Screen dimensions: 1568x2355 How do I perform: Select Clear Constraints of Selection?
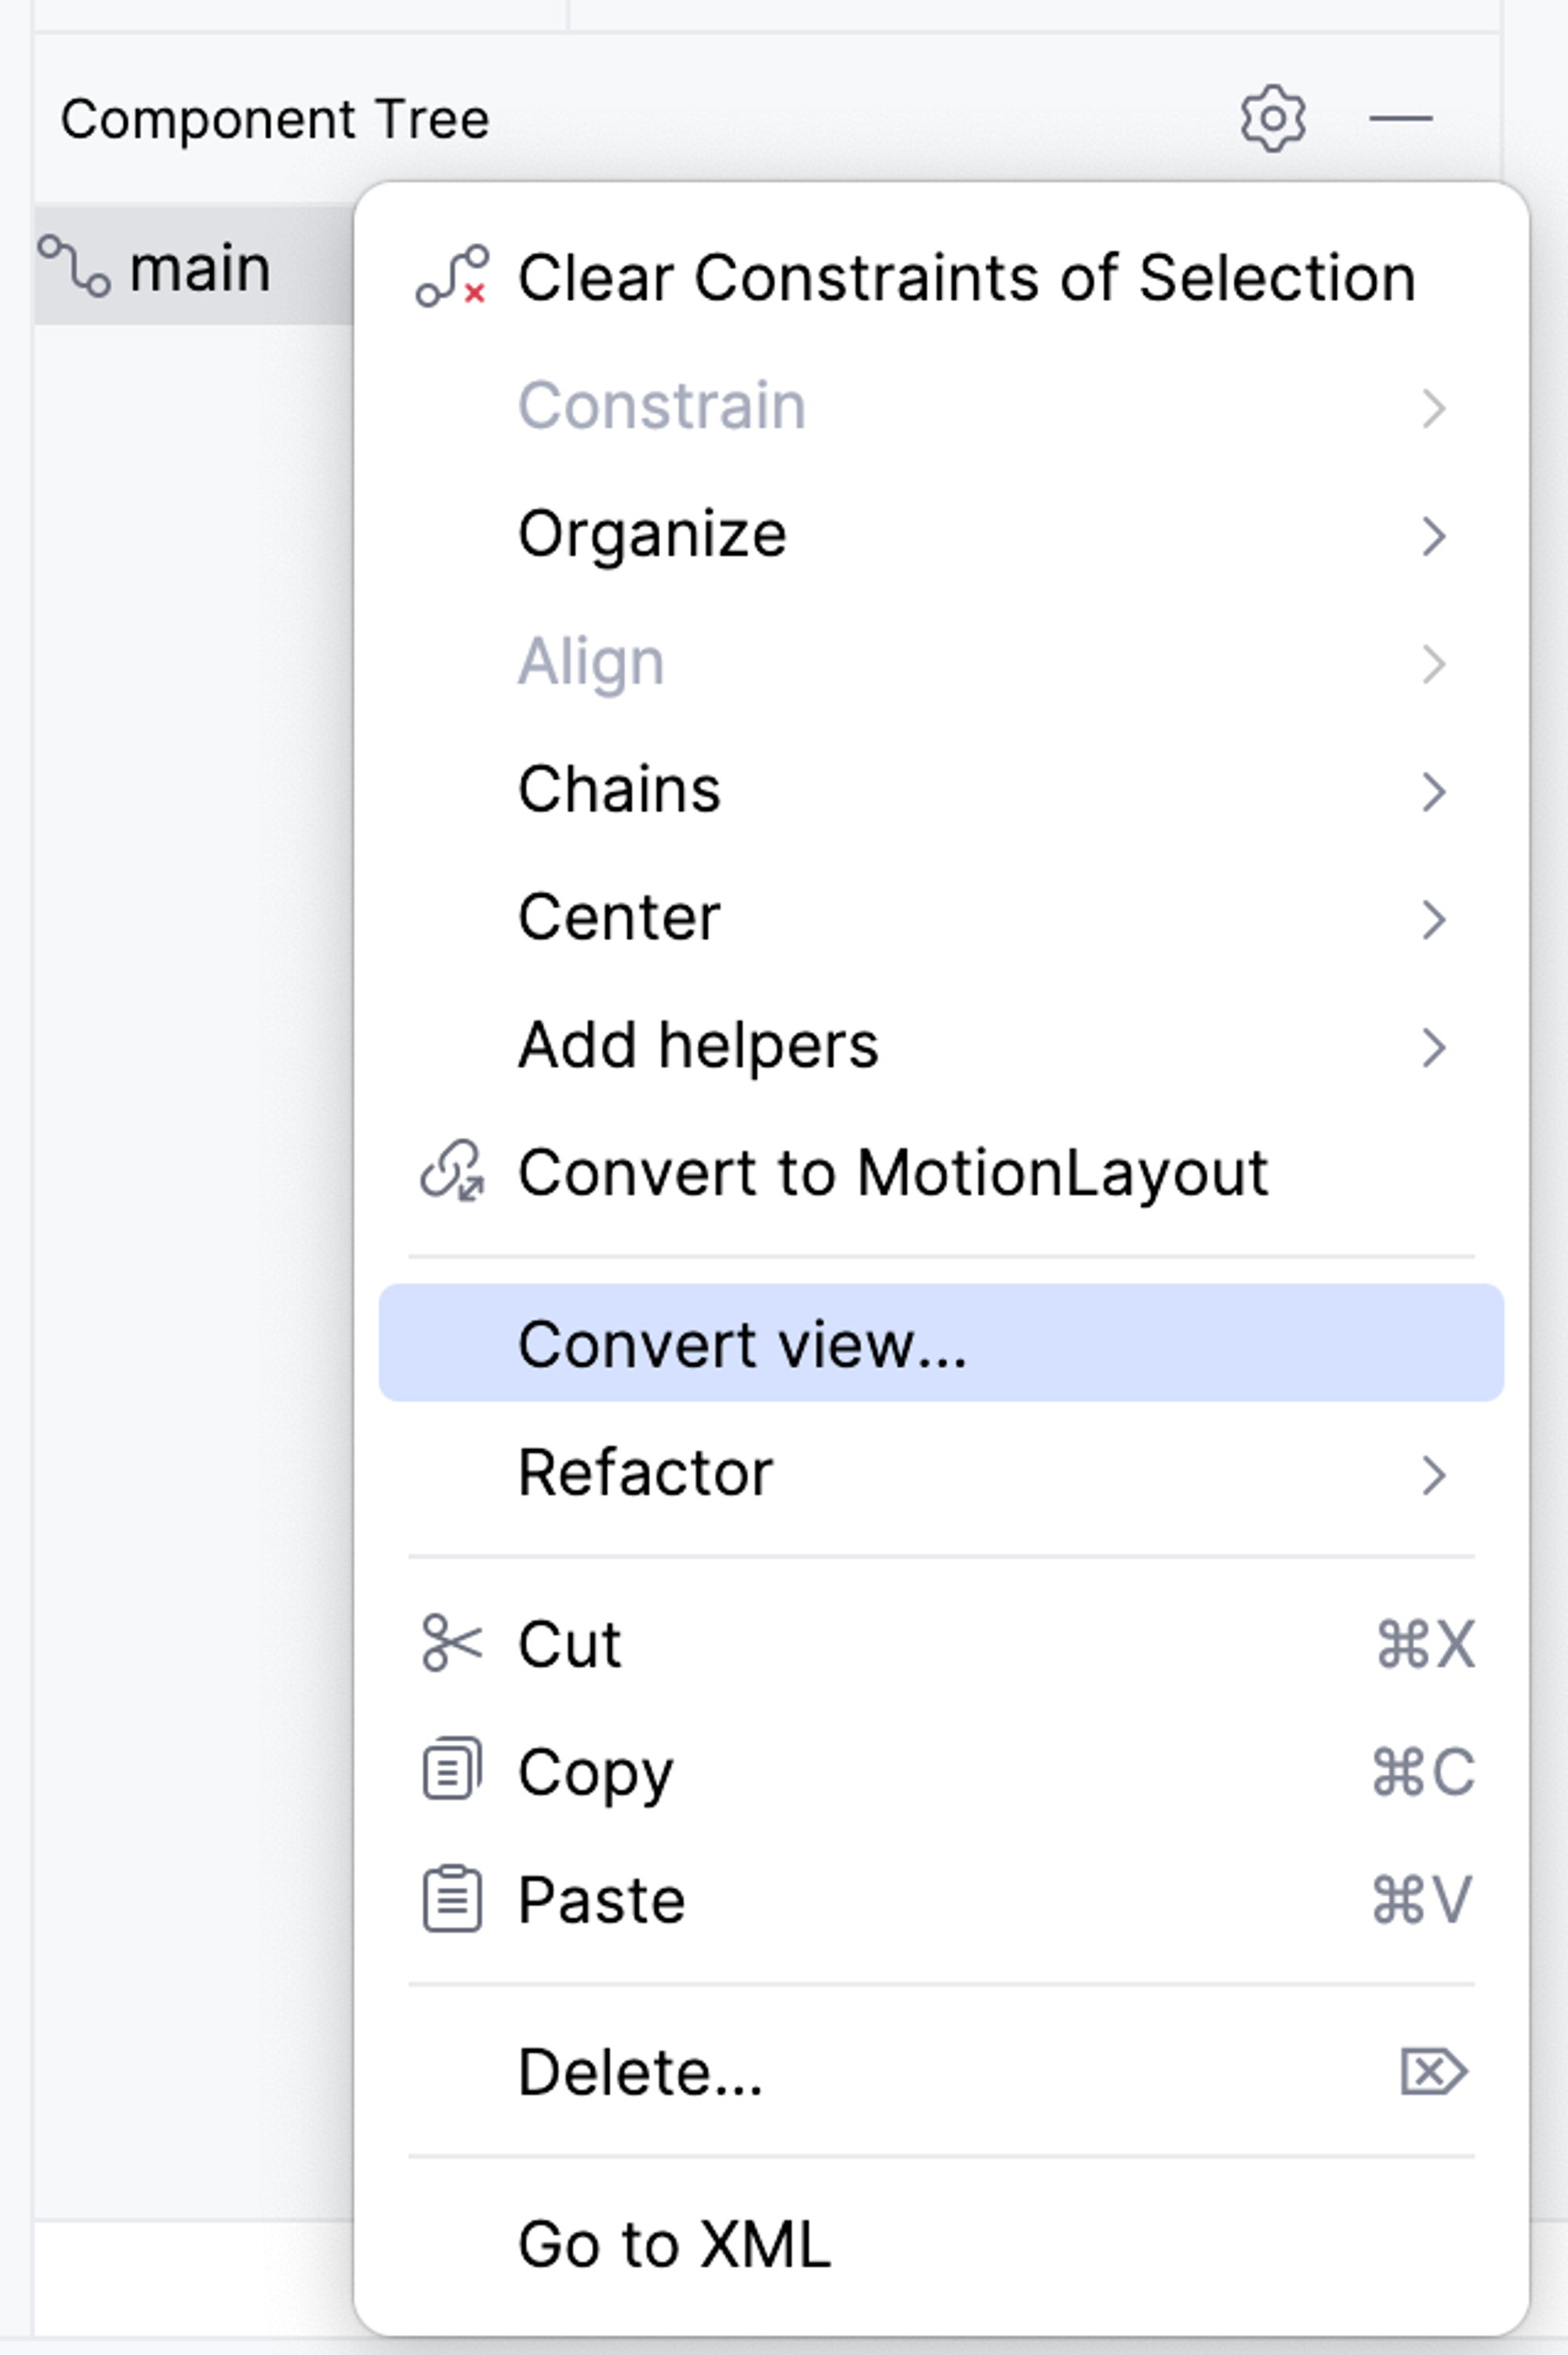point(966,277)
